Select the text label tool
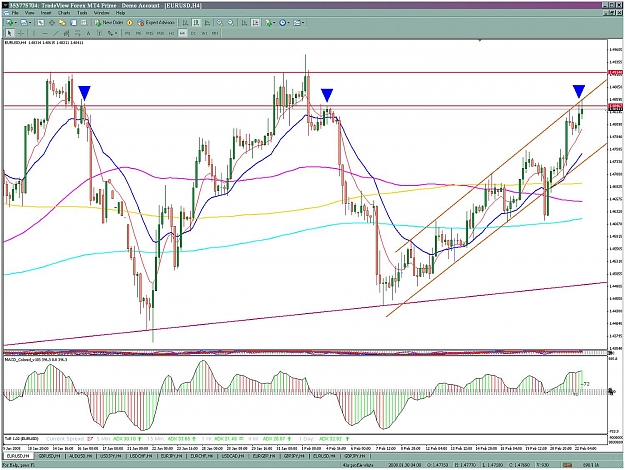The image size is (625, 470). tap(99, 33)
